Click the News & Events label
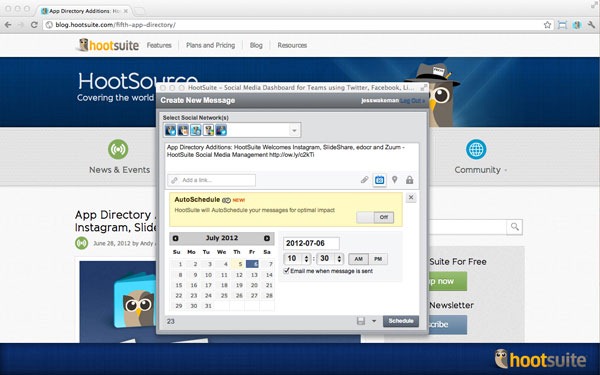The image size is (600, 375). (x=119, y=170)
